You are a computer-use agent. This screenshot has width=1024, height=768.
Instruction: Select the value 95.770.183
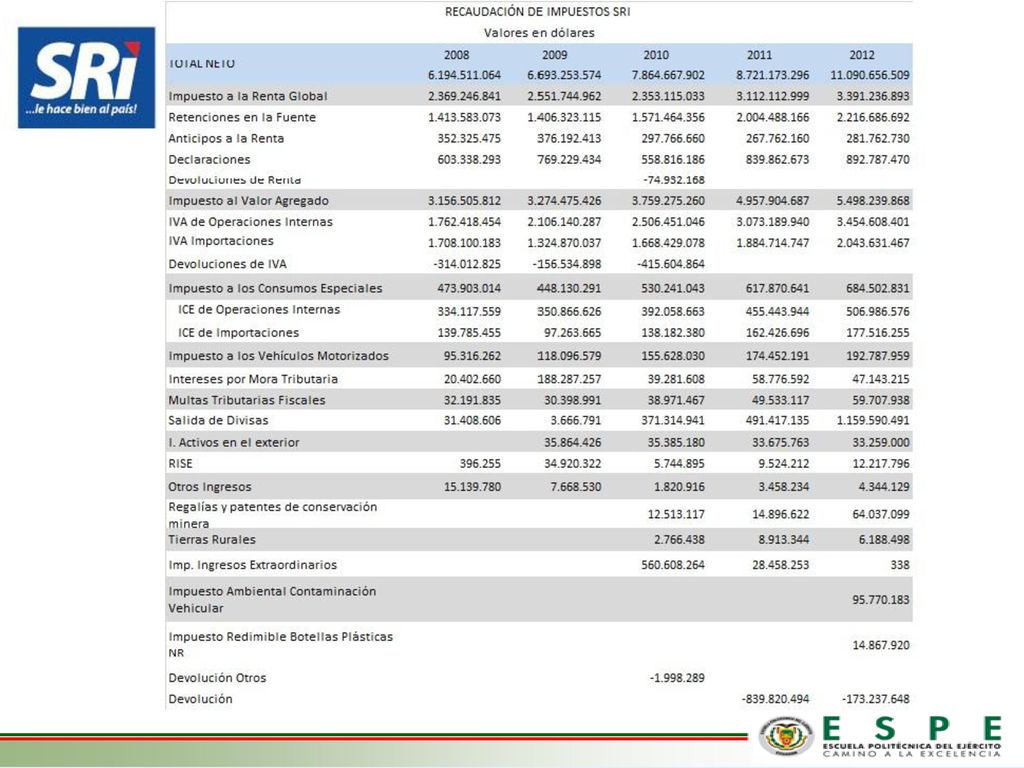click(880, 600)
